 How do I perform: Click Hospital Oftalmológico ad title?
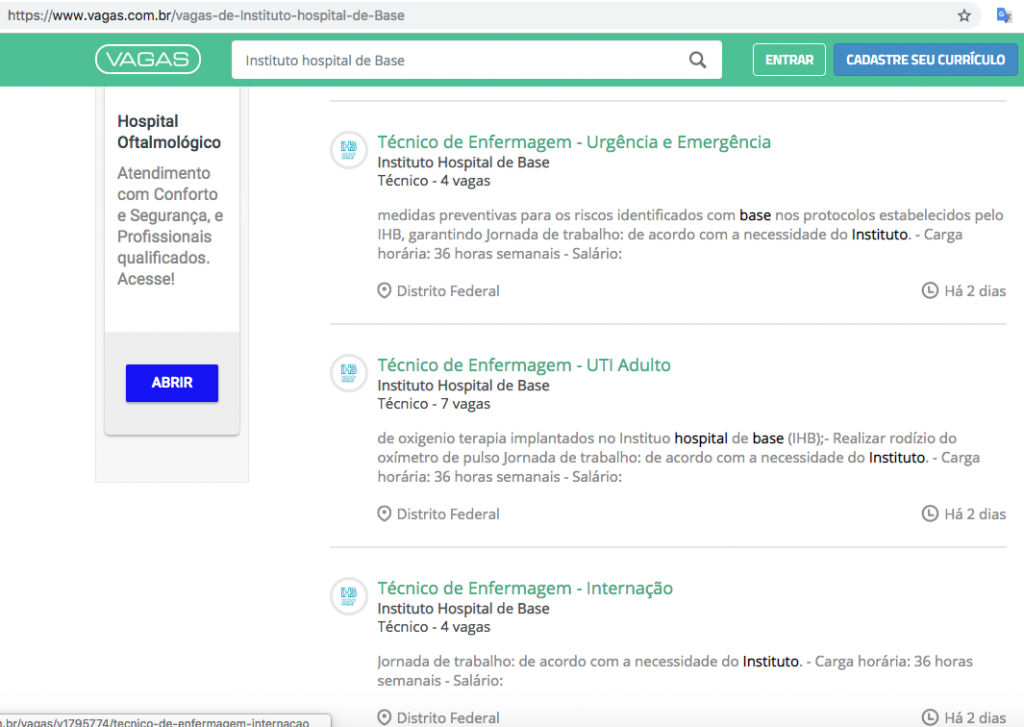[x=169, y=132]
